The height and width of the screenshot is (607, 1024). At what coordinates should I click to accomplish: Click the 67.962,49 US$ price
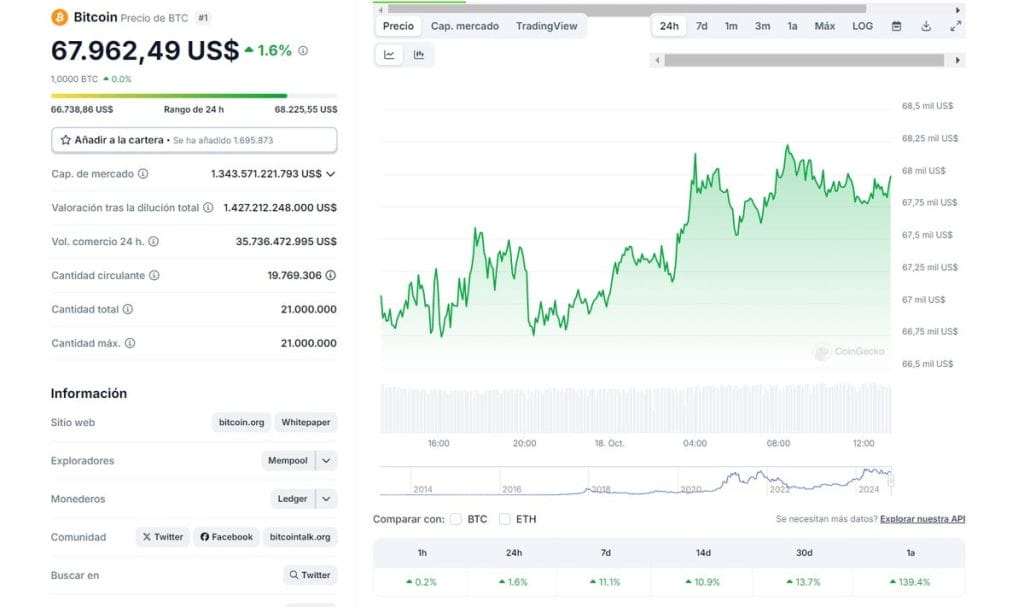(x=145, y=50)
